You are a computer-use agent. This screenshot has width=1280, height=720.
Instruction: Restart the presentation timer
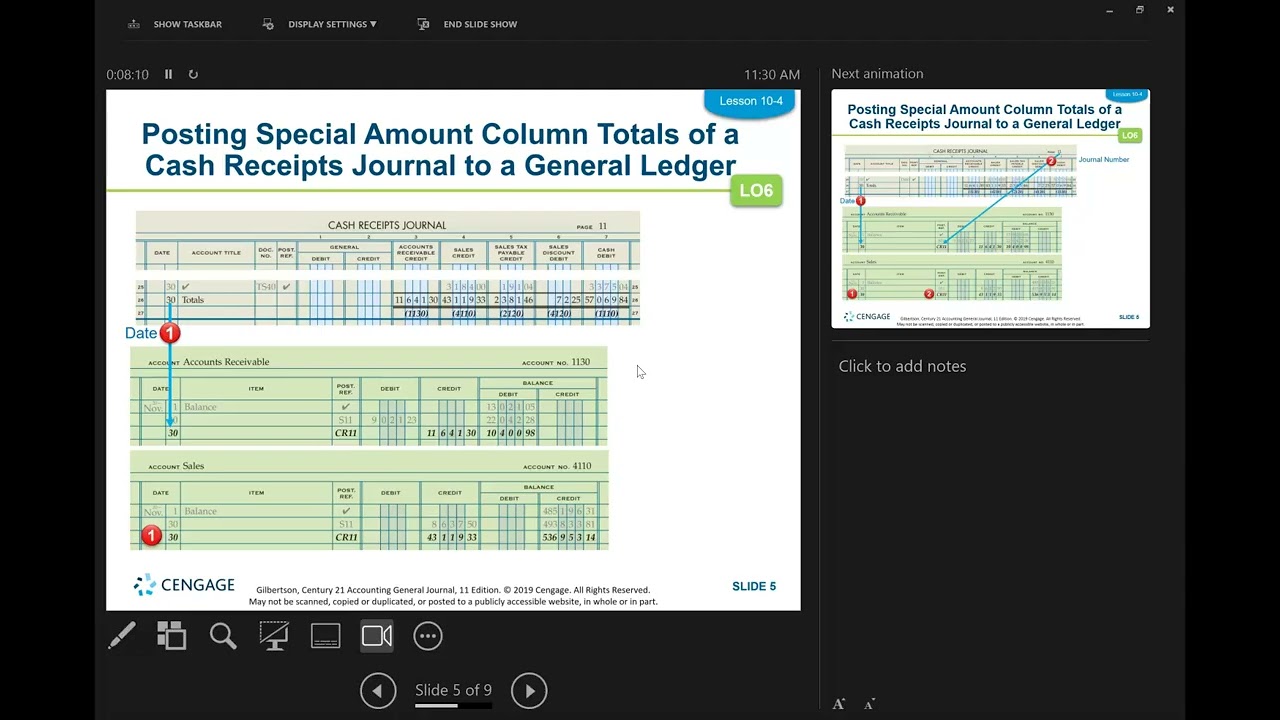coord(193,74)
